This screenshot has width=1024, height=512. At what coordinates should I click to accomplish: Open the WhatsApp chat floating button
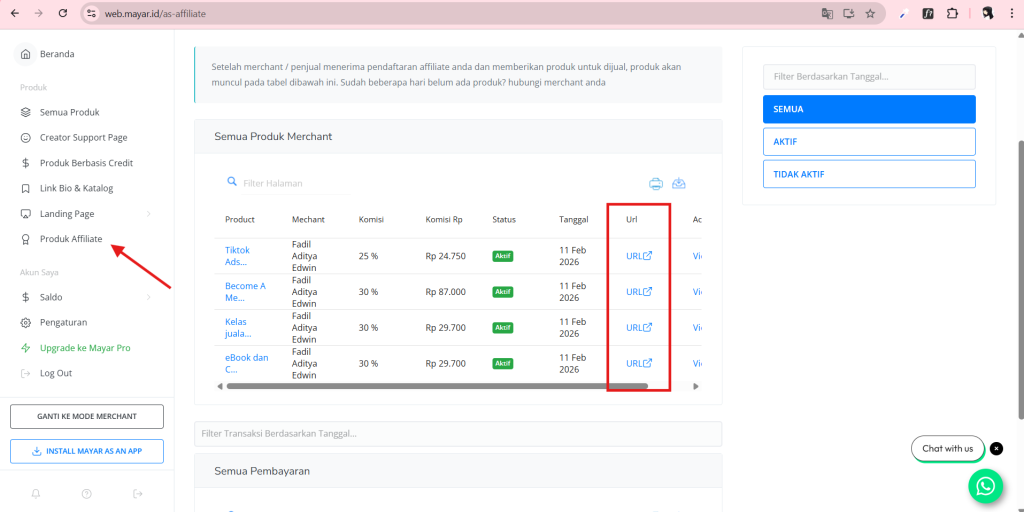tap(985, 486)
